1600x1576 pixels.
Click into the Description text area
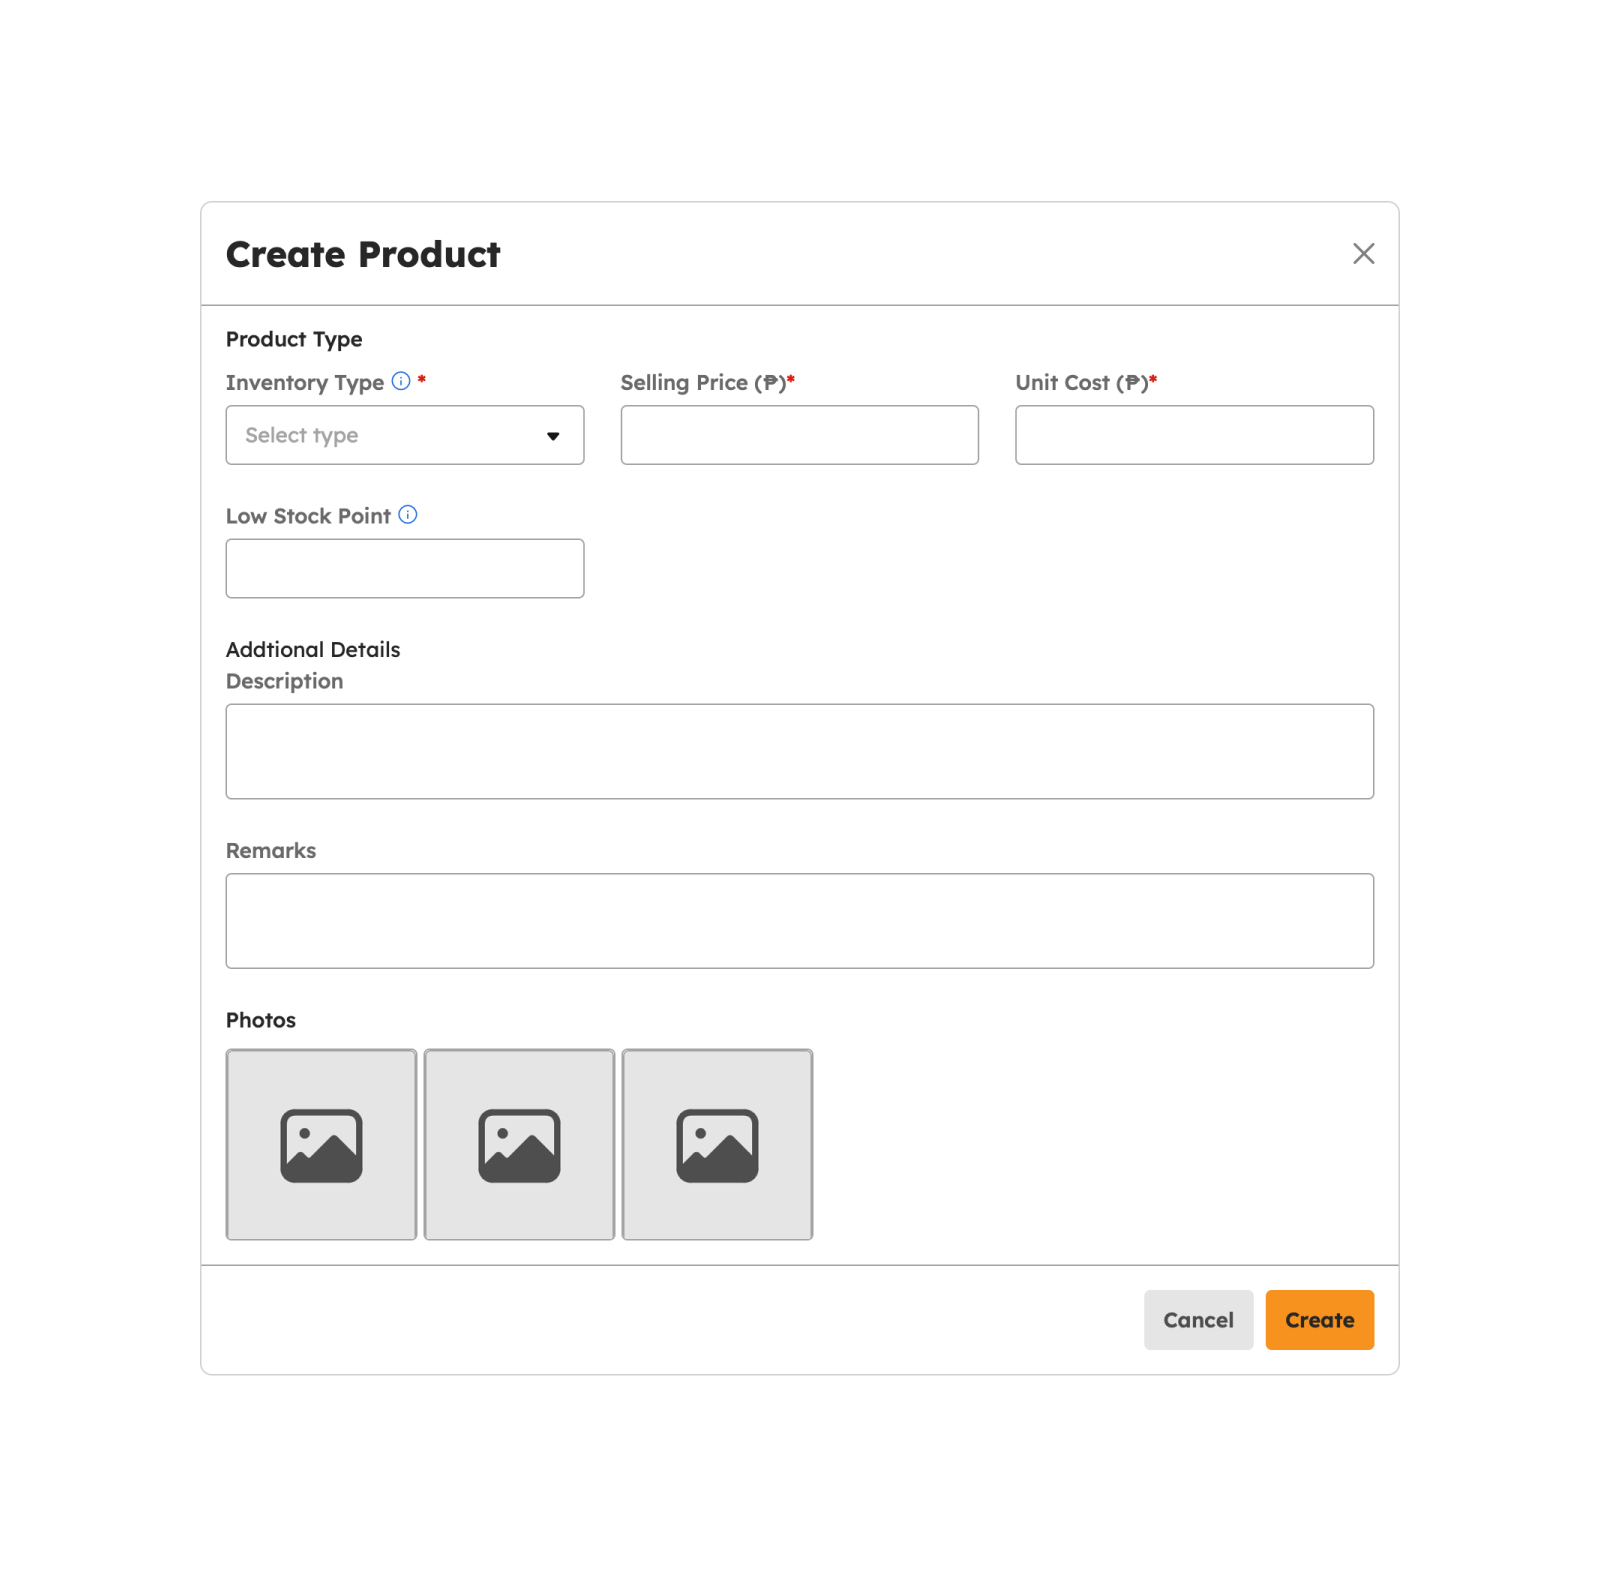click(800, 752)
